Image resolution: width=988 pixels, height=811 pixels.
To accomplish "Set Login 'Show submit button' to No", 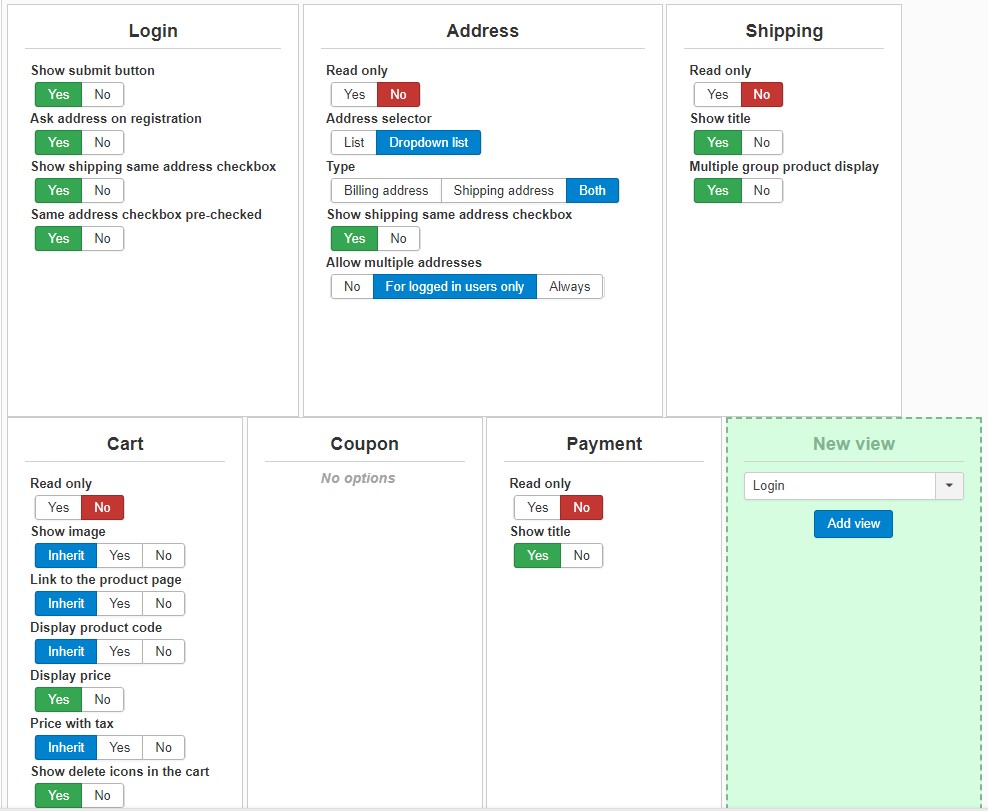I will tap(103, 94).
